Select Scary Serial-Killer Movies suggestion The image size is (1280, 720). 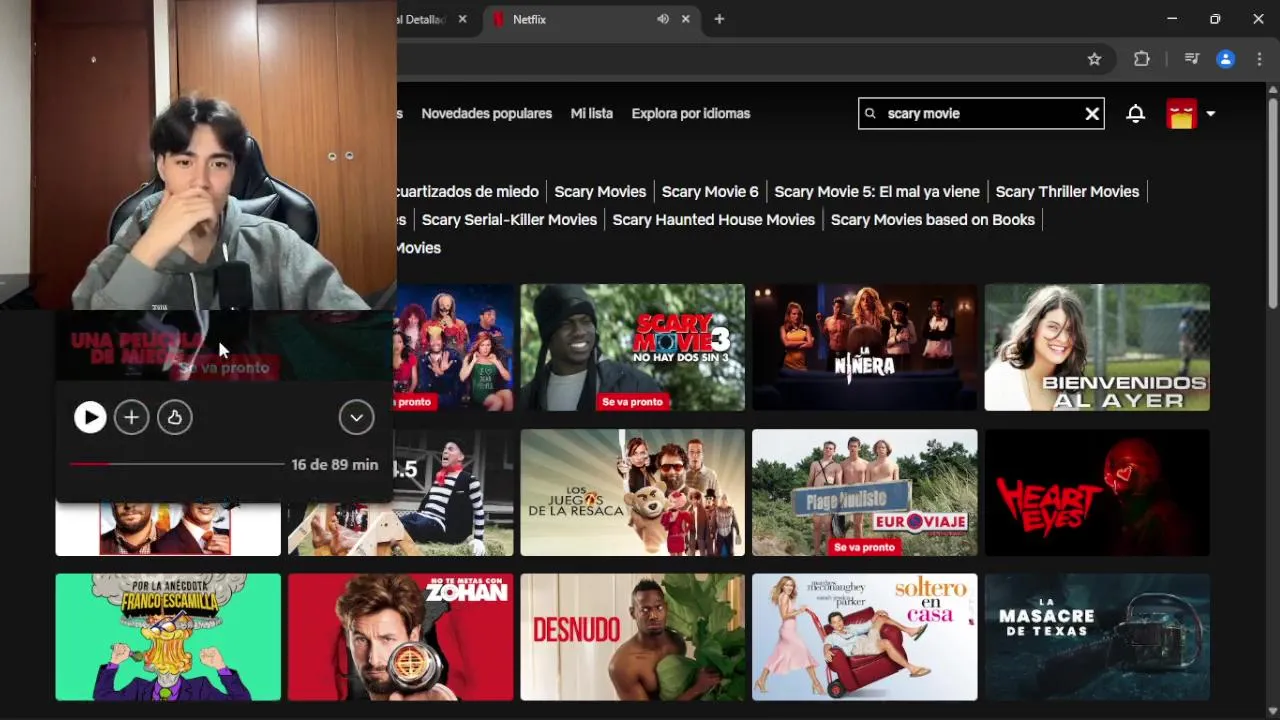tap(509, 220)
